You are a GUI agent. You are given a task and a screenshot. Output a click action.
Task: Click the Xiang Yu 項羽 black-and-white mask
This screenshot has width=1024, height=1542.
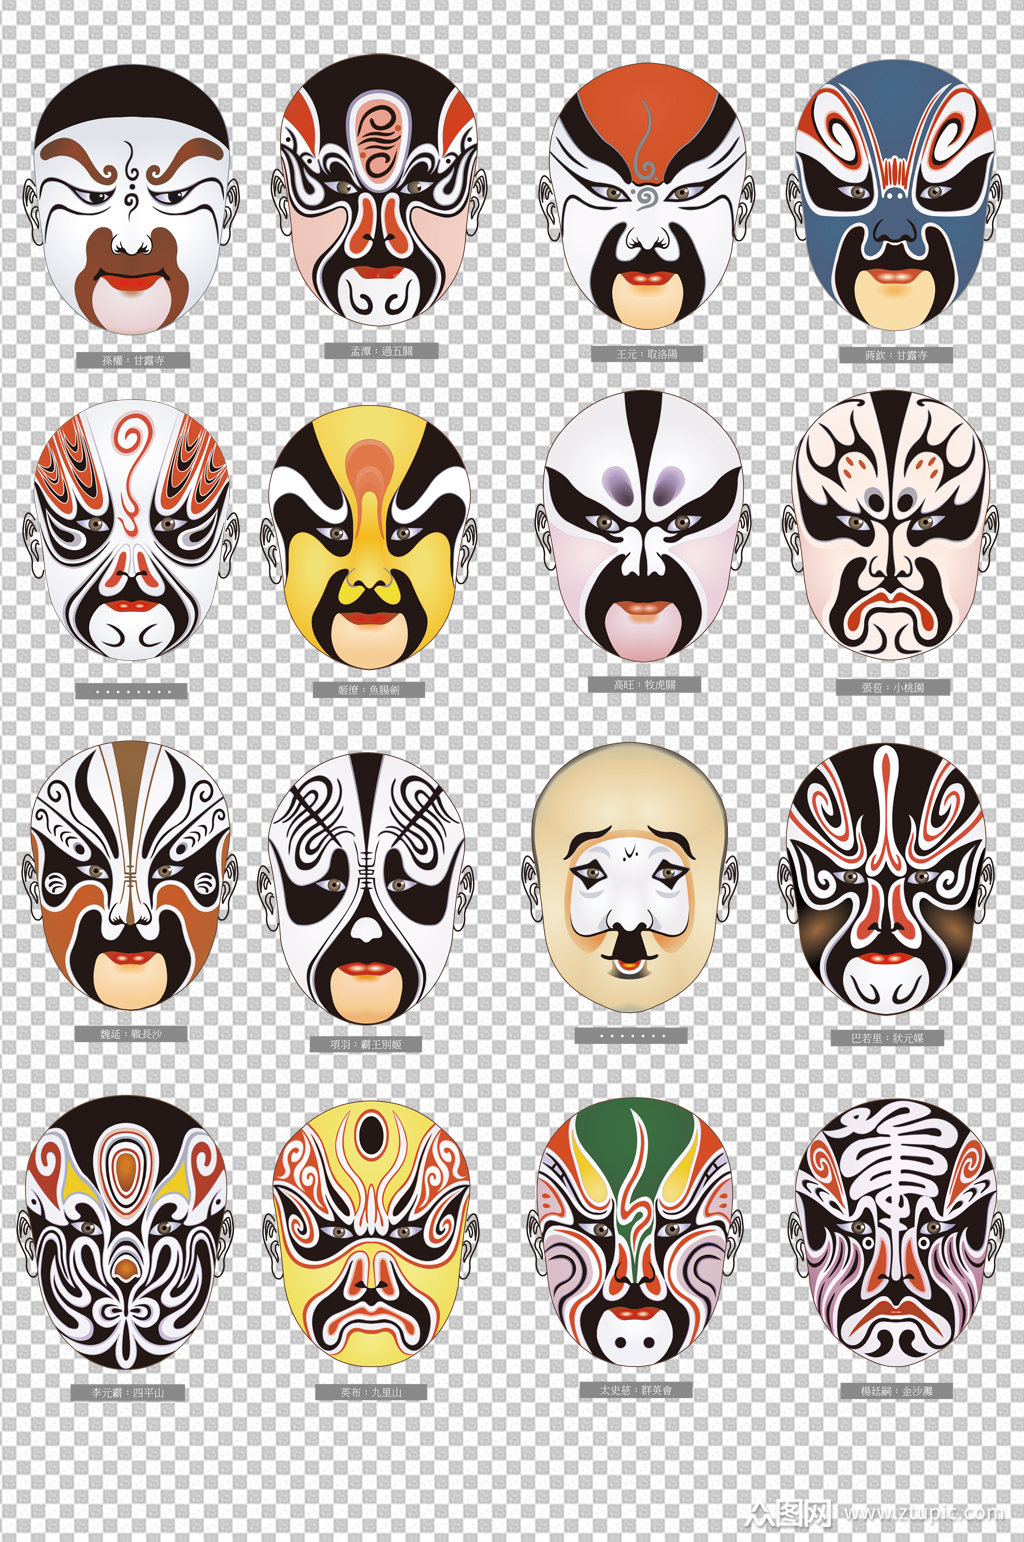coord(366,887)
